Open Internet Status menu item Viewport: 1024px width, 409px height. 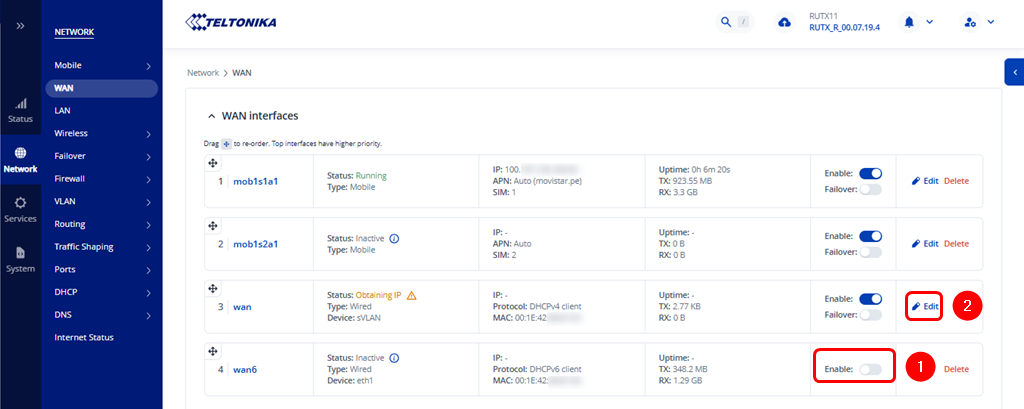[83, 338]
